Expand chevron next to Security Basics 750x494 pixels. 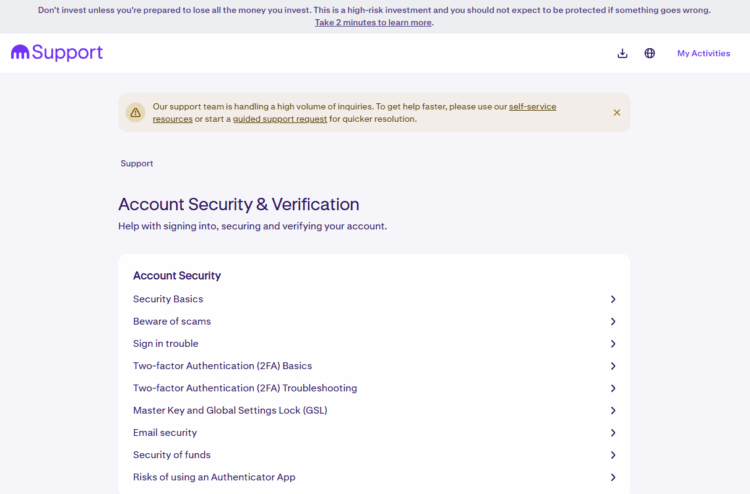[613, 299]
